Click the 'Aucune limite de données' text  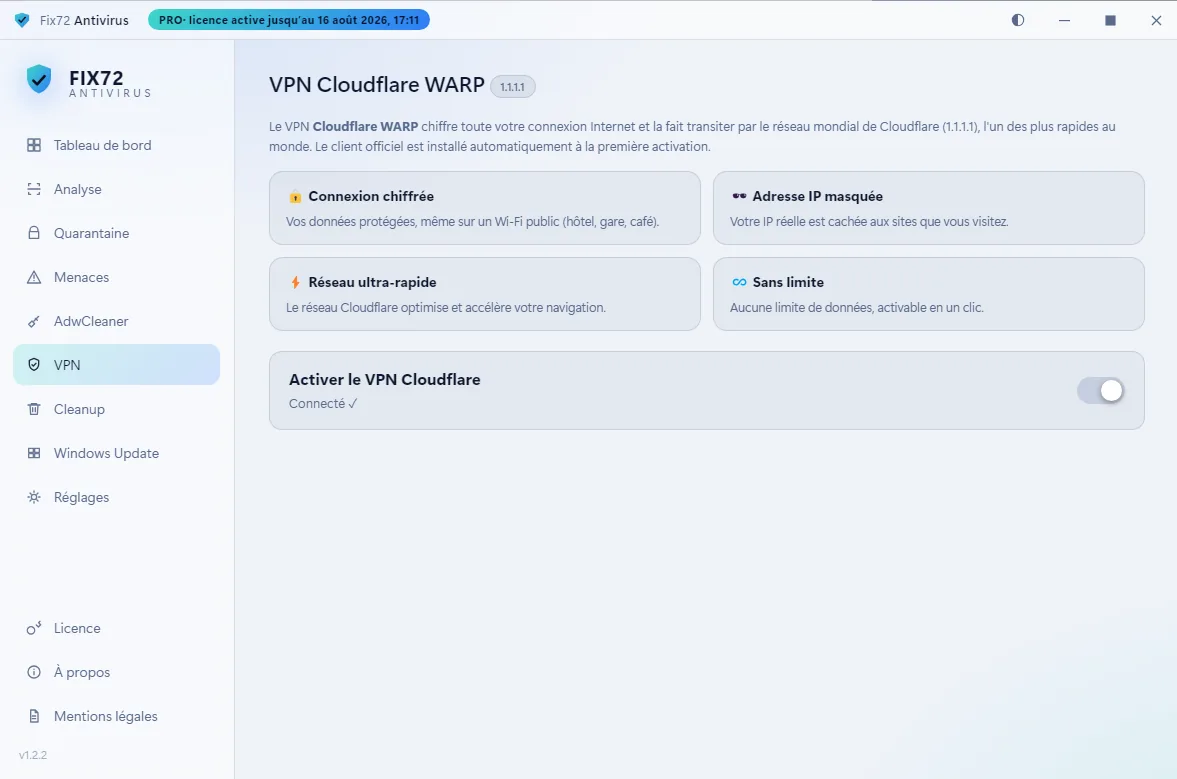tap(856, 307)
